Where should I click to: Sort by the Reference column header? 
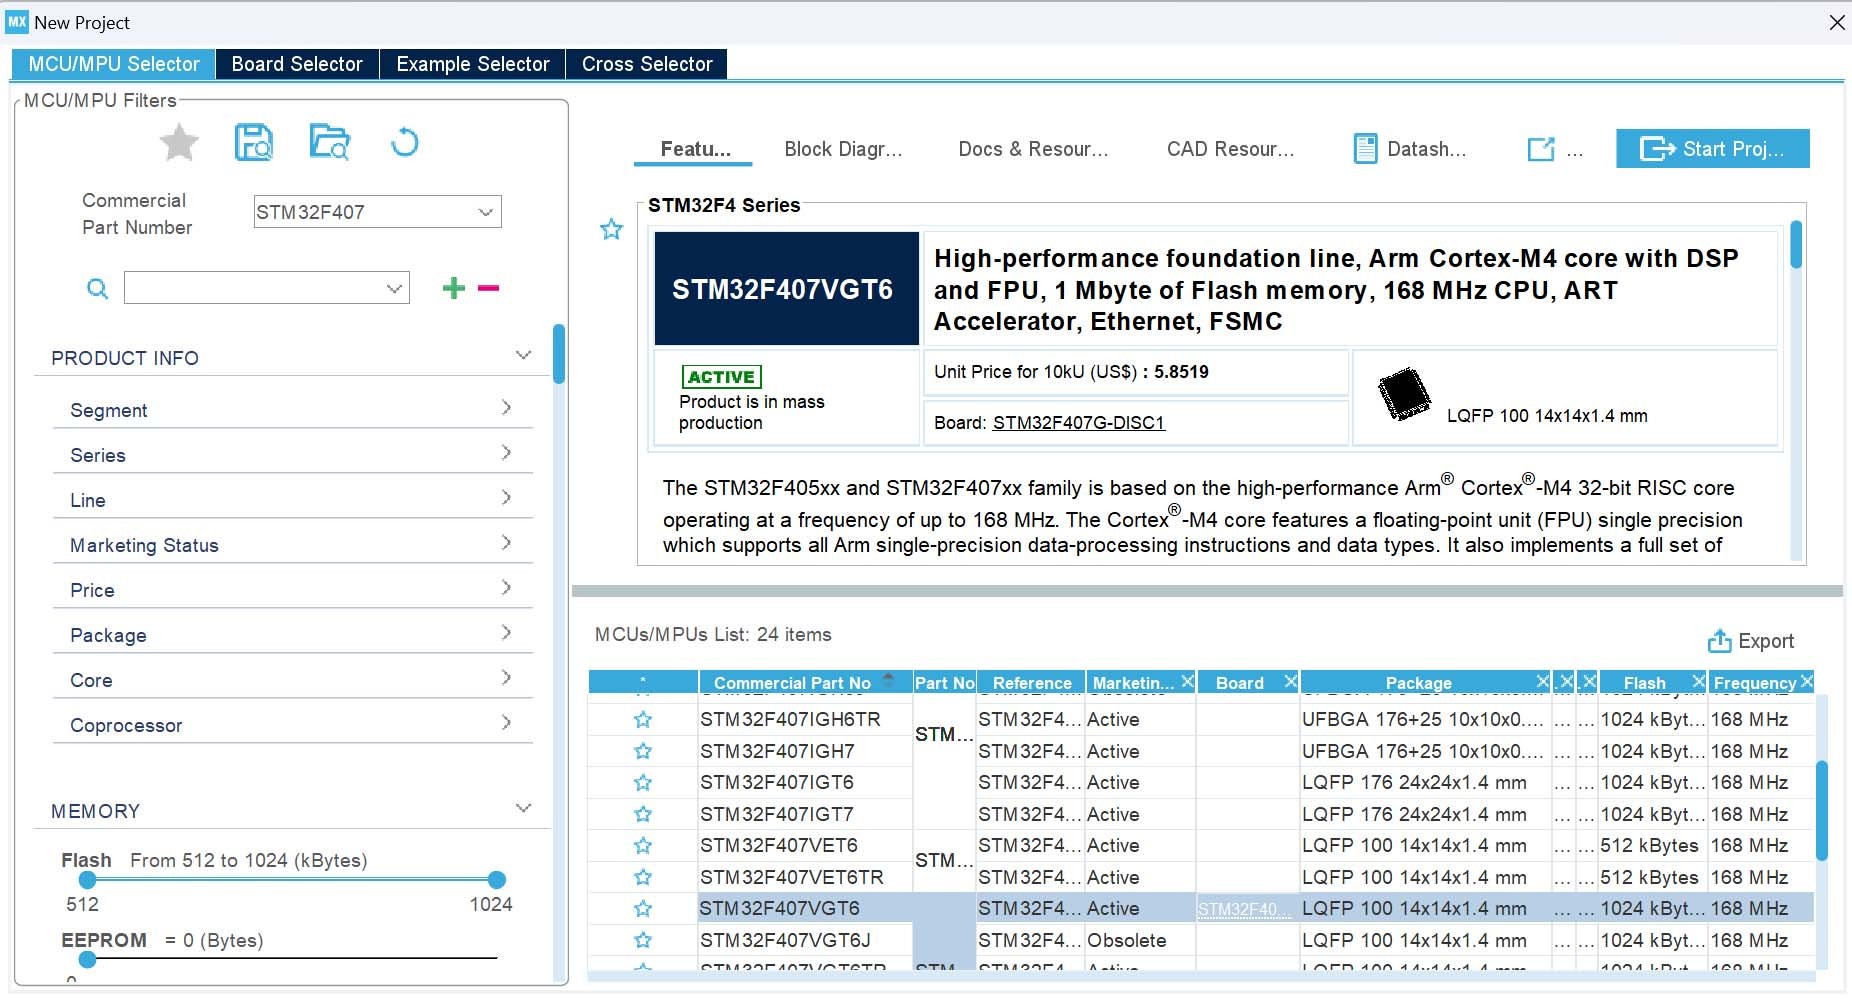1032,682
